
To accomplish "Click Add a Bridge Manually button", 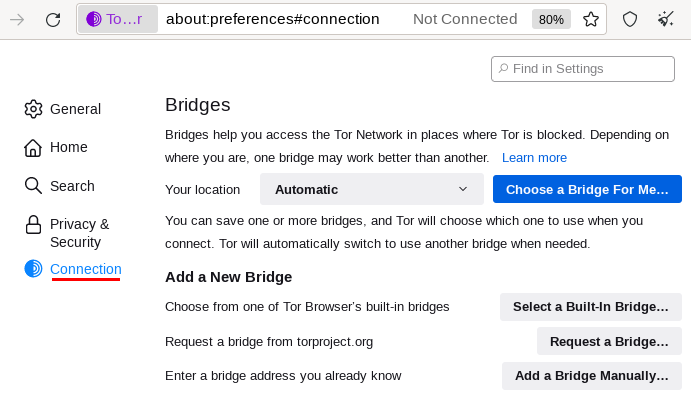I will pyautogui.click(x=591, y=376).
